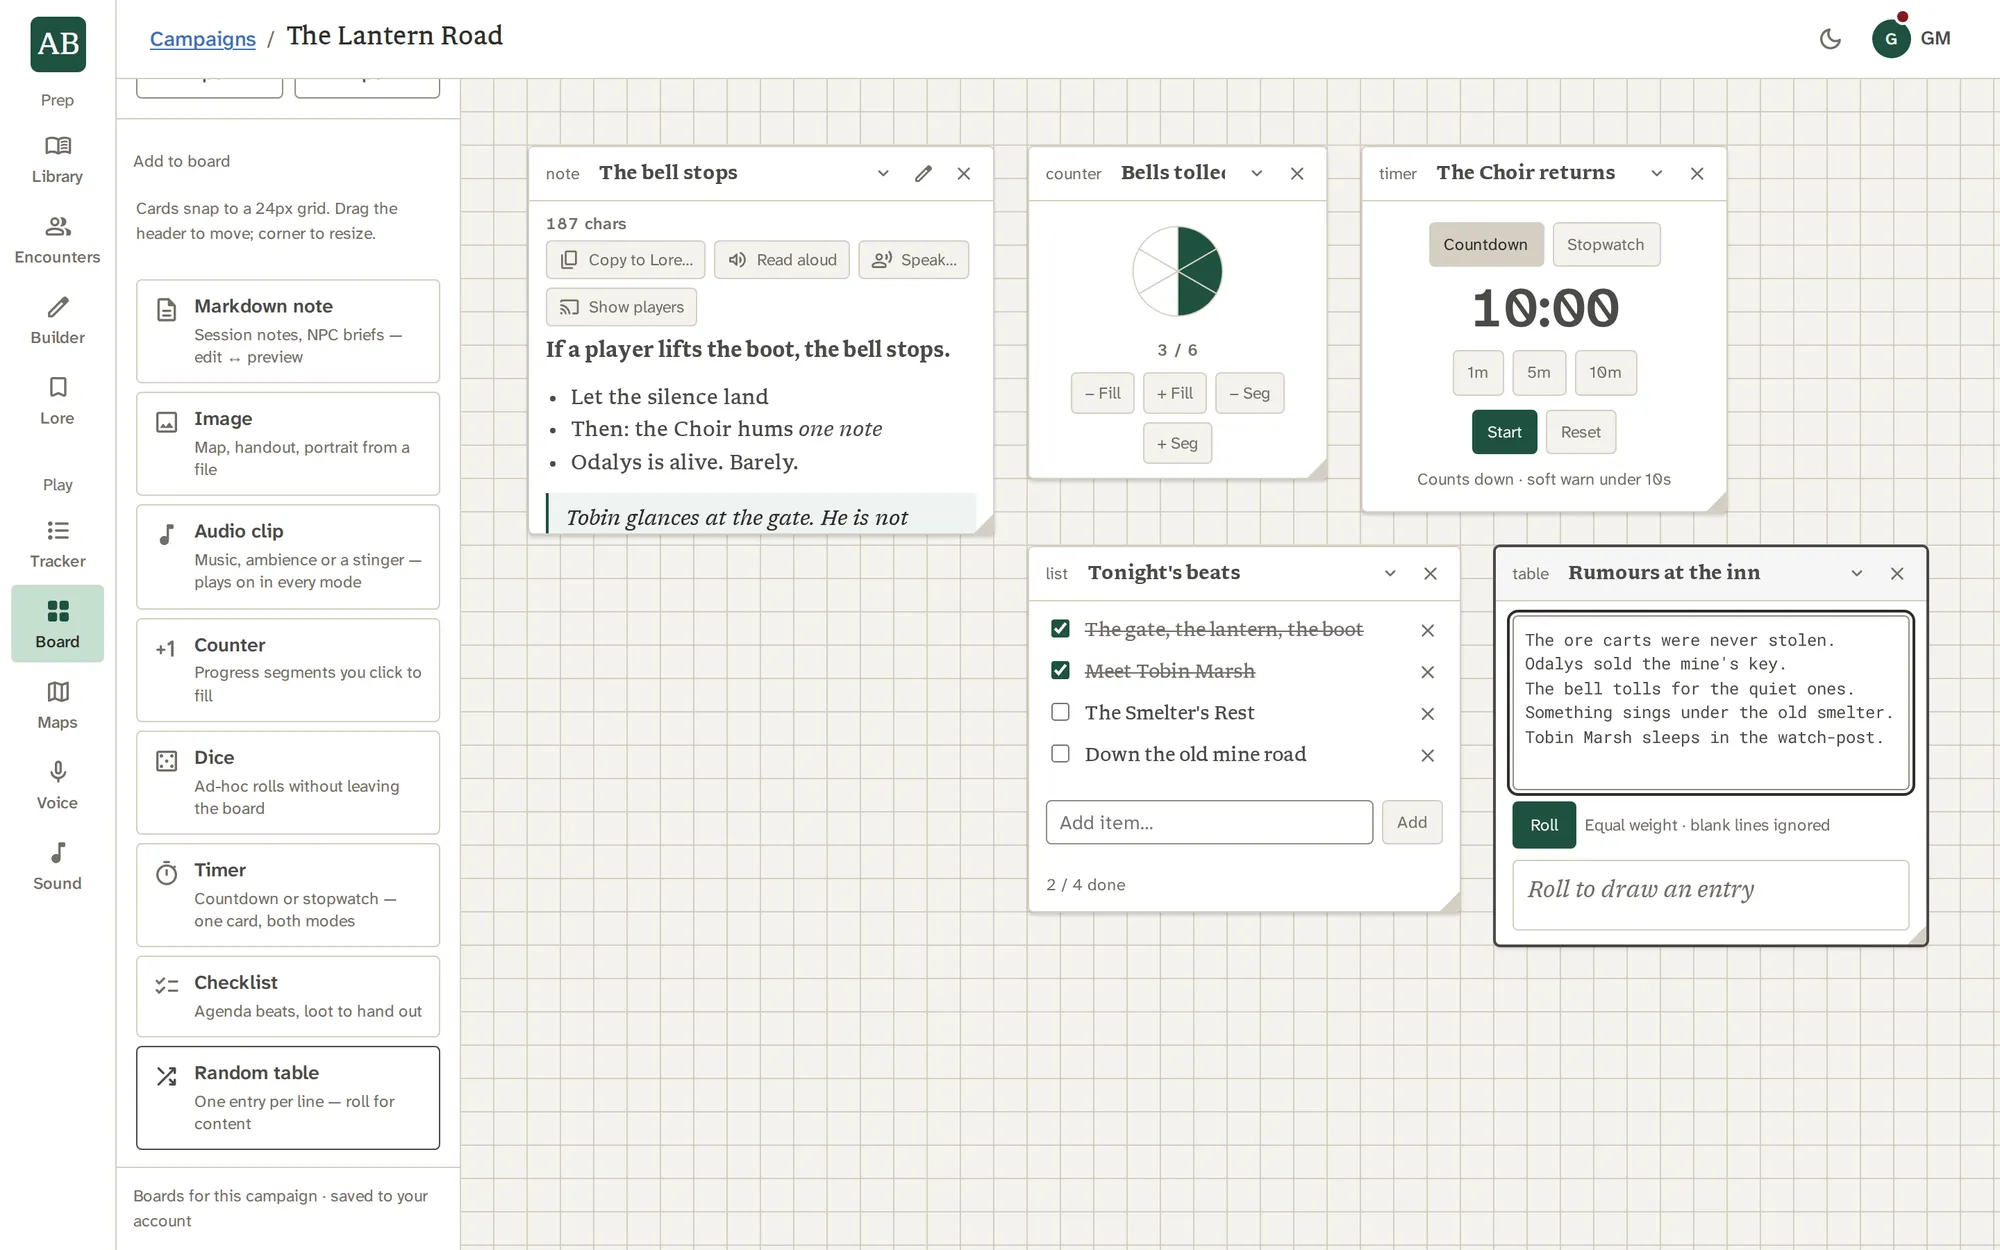Viewport: 2000px width, 1250px height.
Task: Set timer to 5m preset
Action: pyautogui.click(x=1539, y=373)
